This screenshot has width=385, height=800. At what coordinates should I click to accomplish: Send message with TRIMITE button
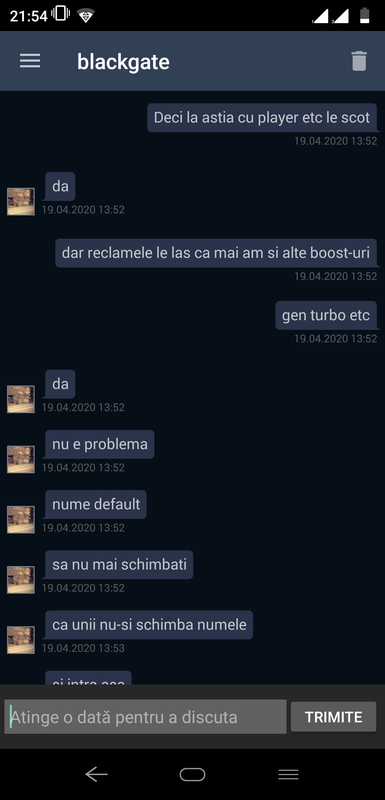coord(333,717)
